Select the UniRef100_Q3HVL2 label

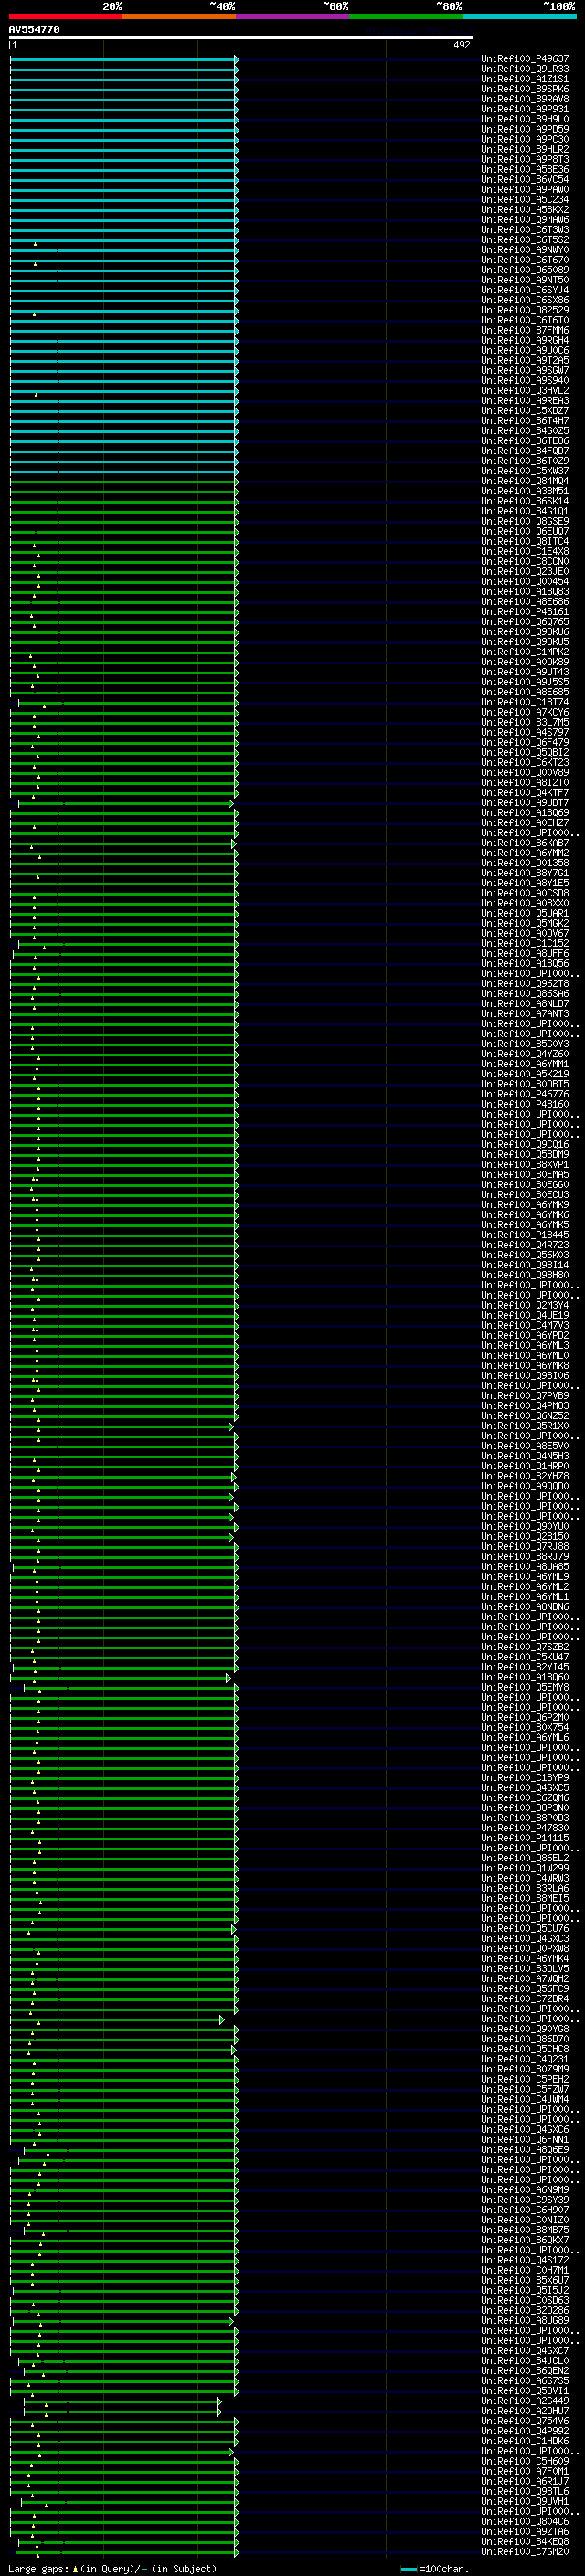[x=525, y=390]
